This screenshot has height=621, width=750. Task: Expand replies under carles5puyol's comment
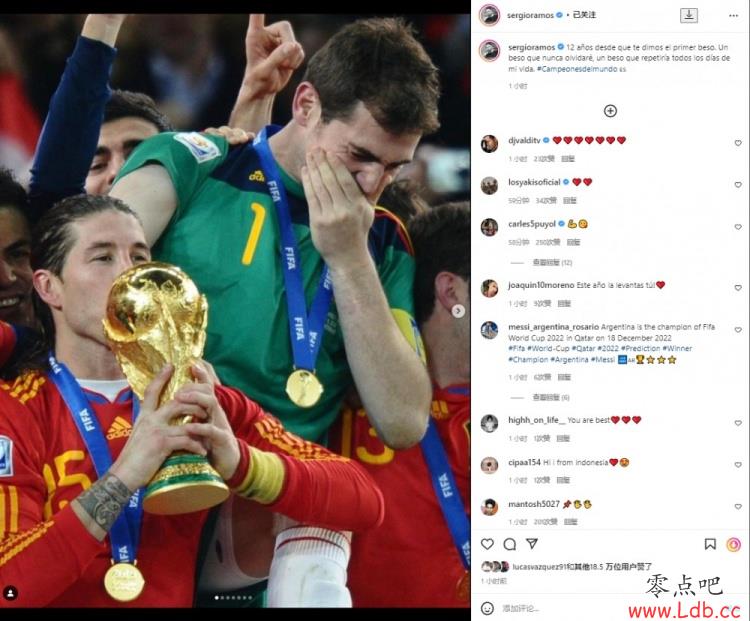[552, 263]
